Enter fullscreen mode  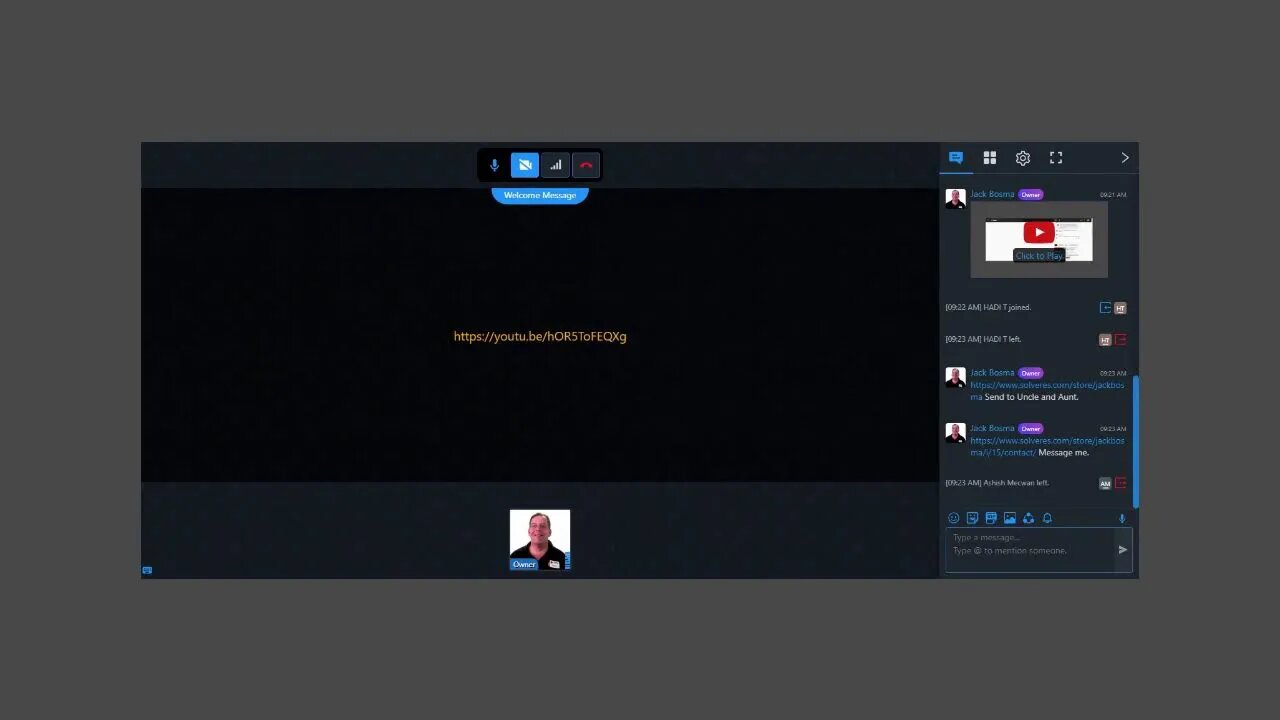click(1056, 158)
